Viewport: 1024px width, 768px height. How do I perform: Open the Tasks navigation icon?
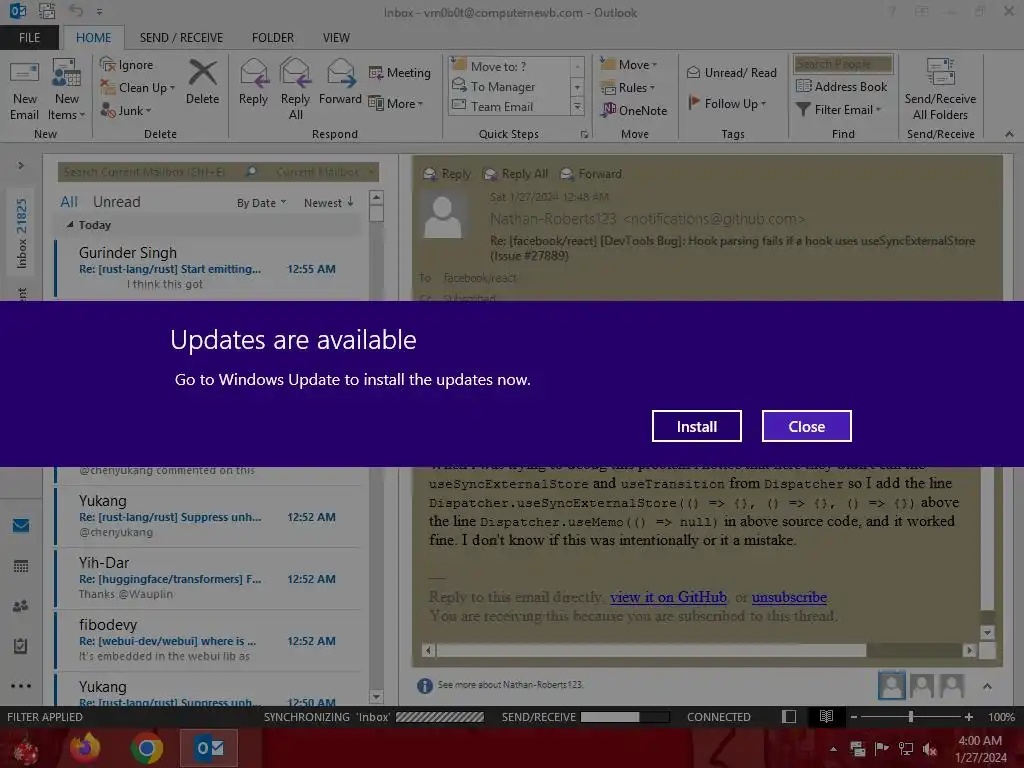21,646
